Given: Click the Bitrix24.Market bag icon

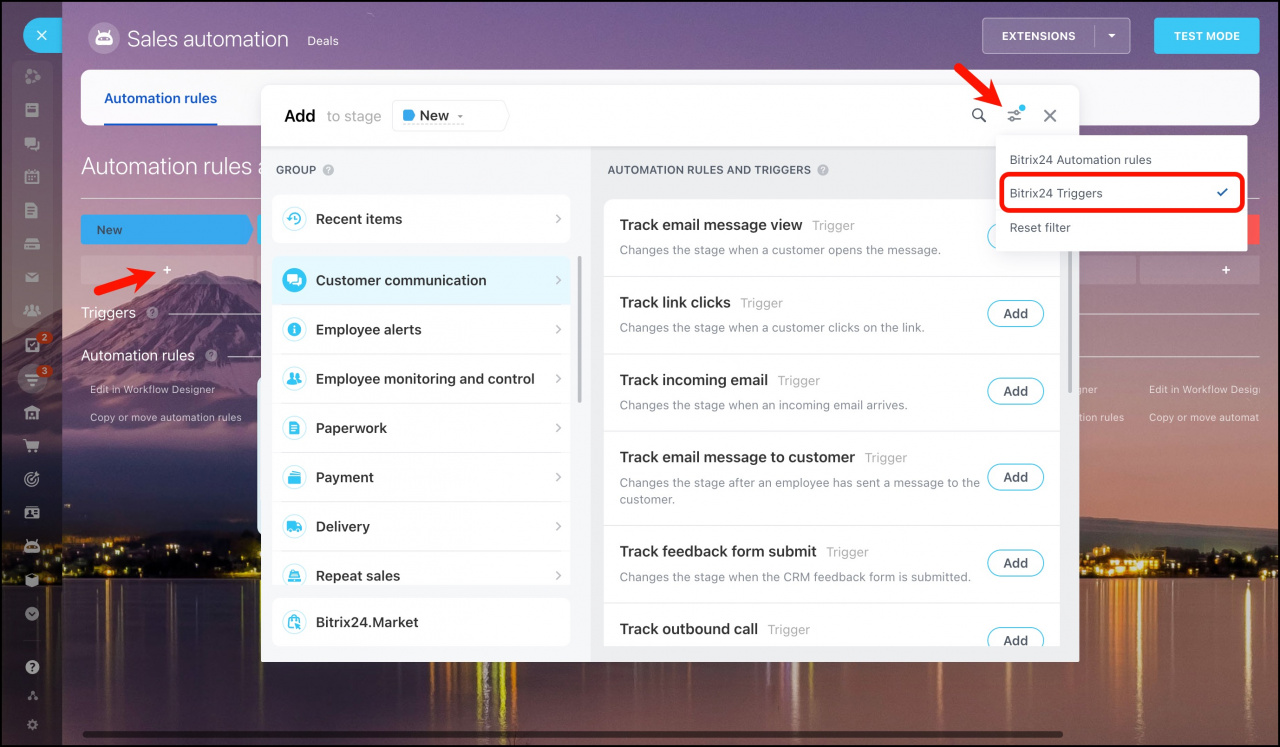Looking at the screenshot, I should (x=294, y=622).
